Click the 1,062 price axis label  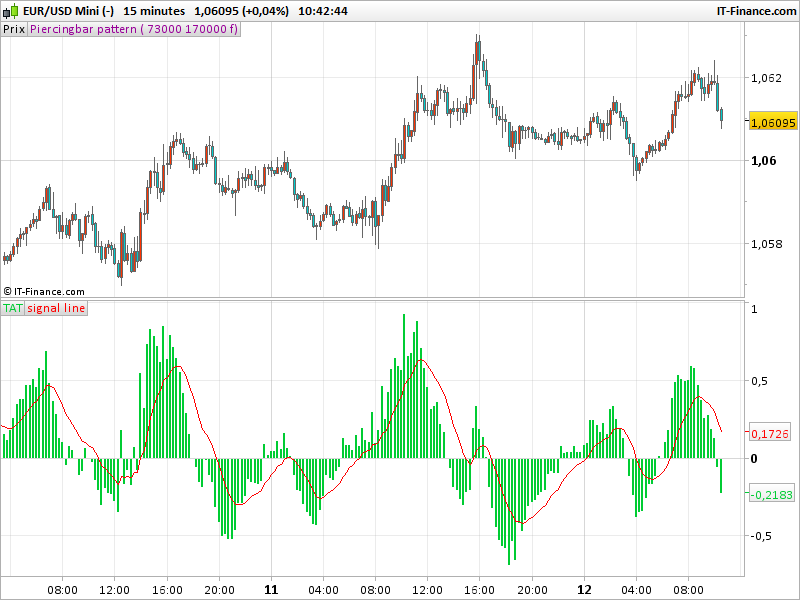click(x=766, y=78)
